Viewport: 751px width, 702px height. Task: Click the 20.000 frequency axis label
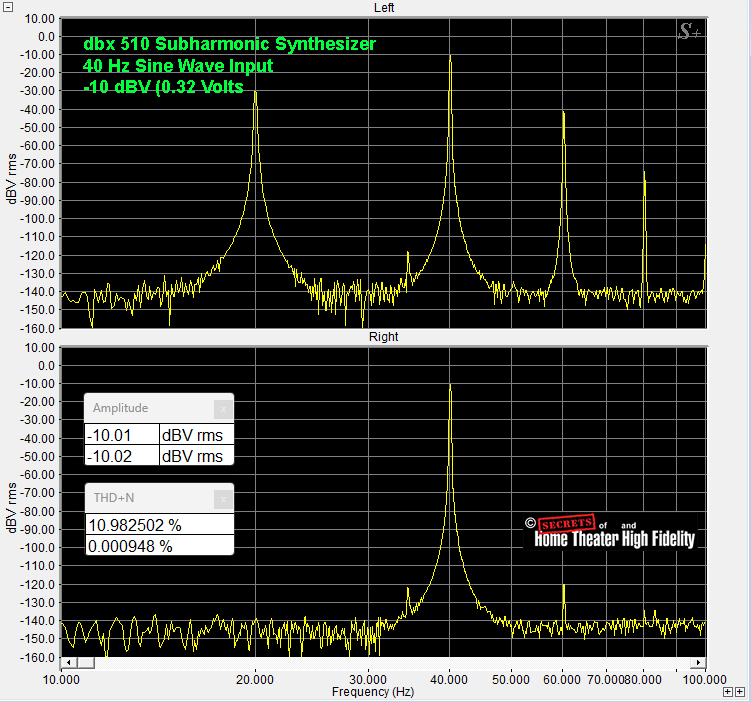point(255,680)
